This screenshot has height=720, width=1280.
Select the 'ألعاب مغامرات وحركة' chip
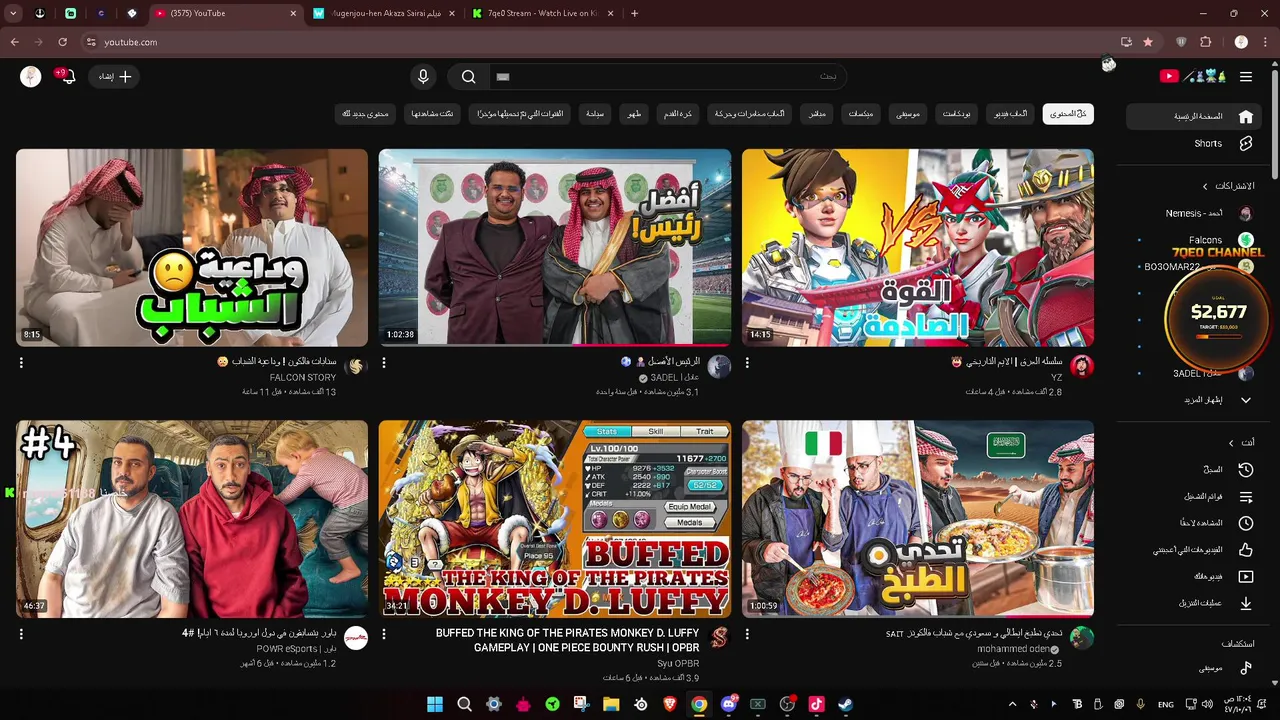pos(750,114)
